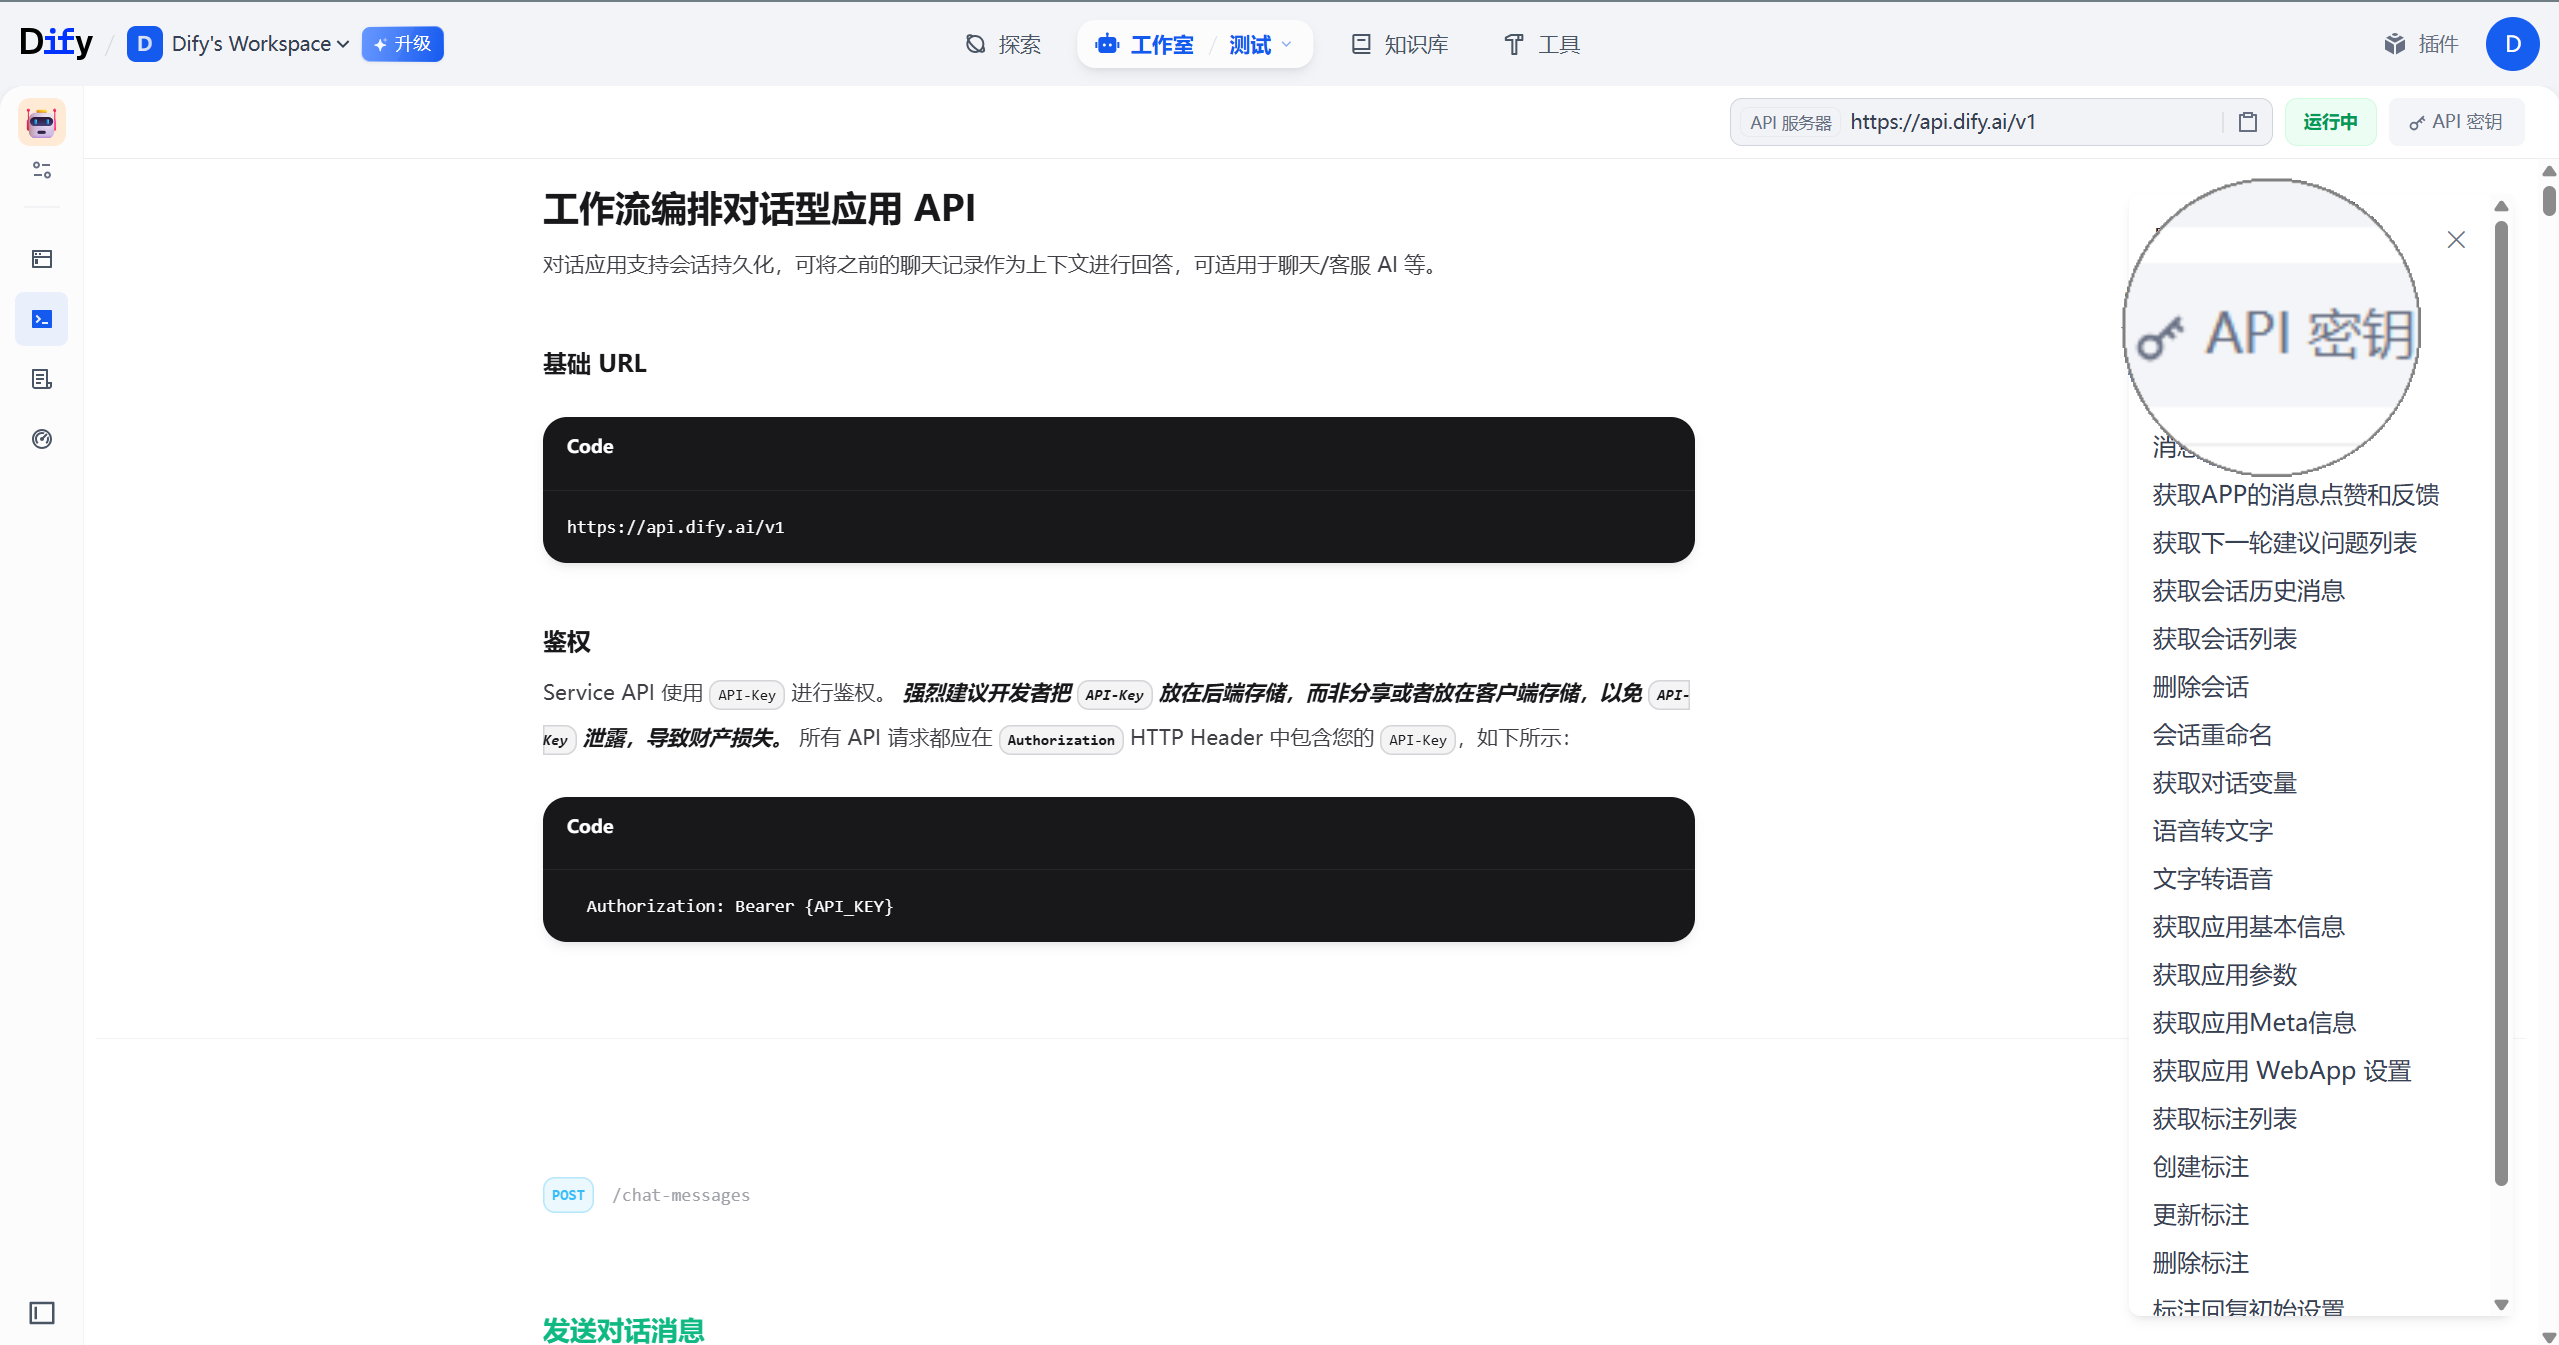Open app settings sliders icon in sidebar
This screenshot has width=2559, height=1345.
pos(42,170)
